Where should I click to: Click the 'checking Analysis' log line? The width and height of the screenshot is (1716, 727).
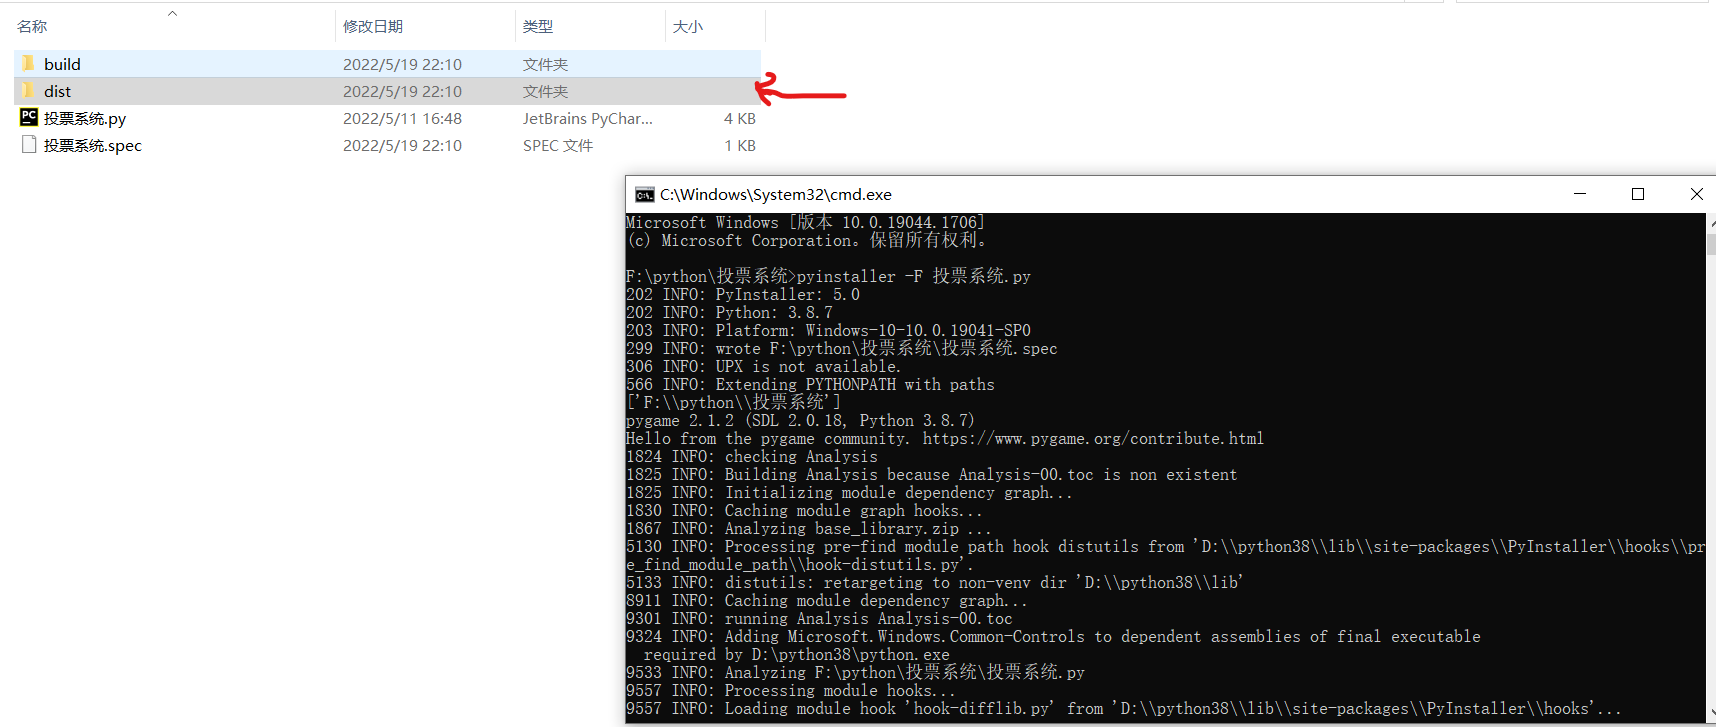pos(752,456)
